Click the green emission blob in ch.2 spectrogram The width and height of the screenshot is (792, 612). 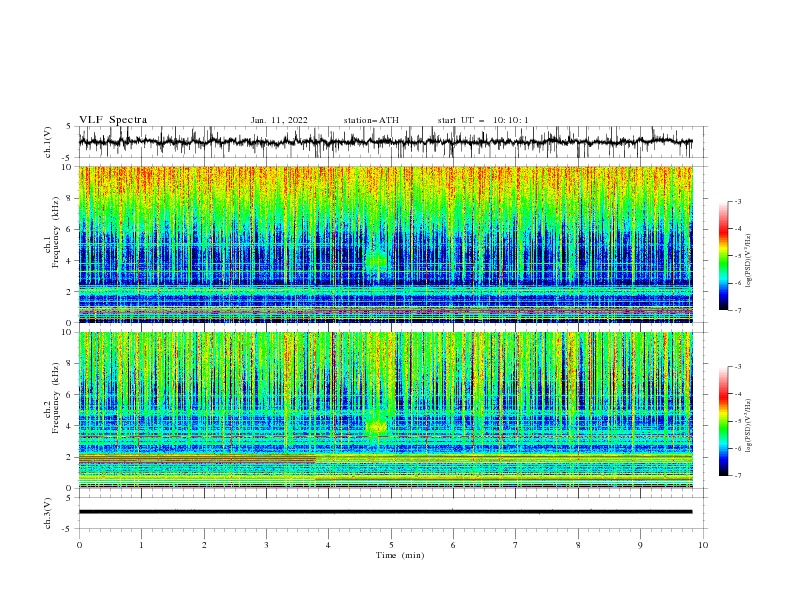point(376,426)
